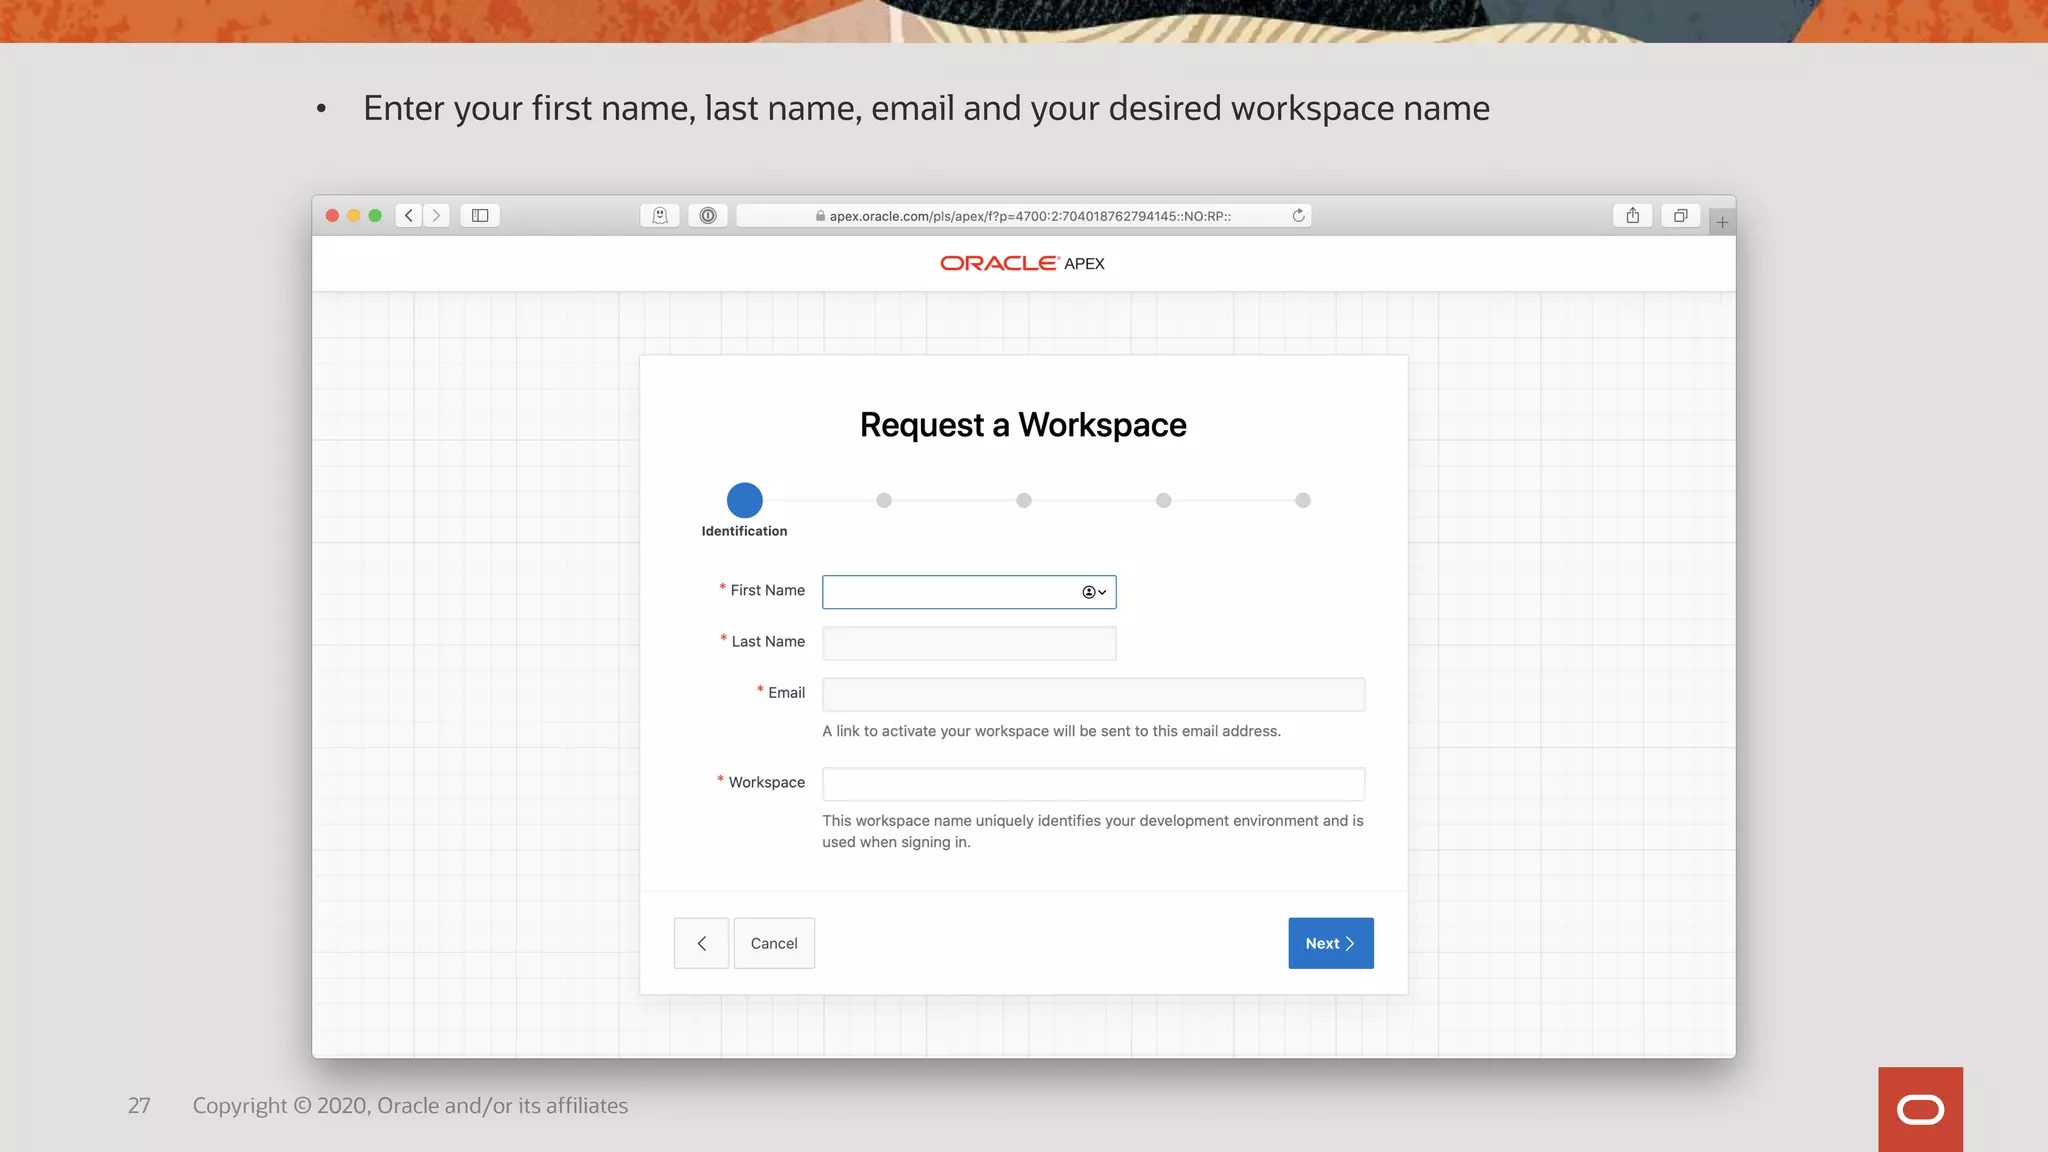Show all tabs with the tab overview icon

click(x=1681, y=215)
